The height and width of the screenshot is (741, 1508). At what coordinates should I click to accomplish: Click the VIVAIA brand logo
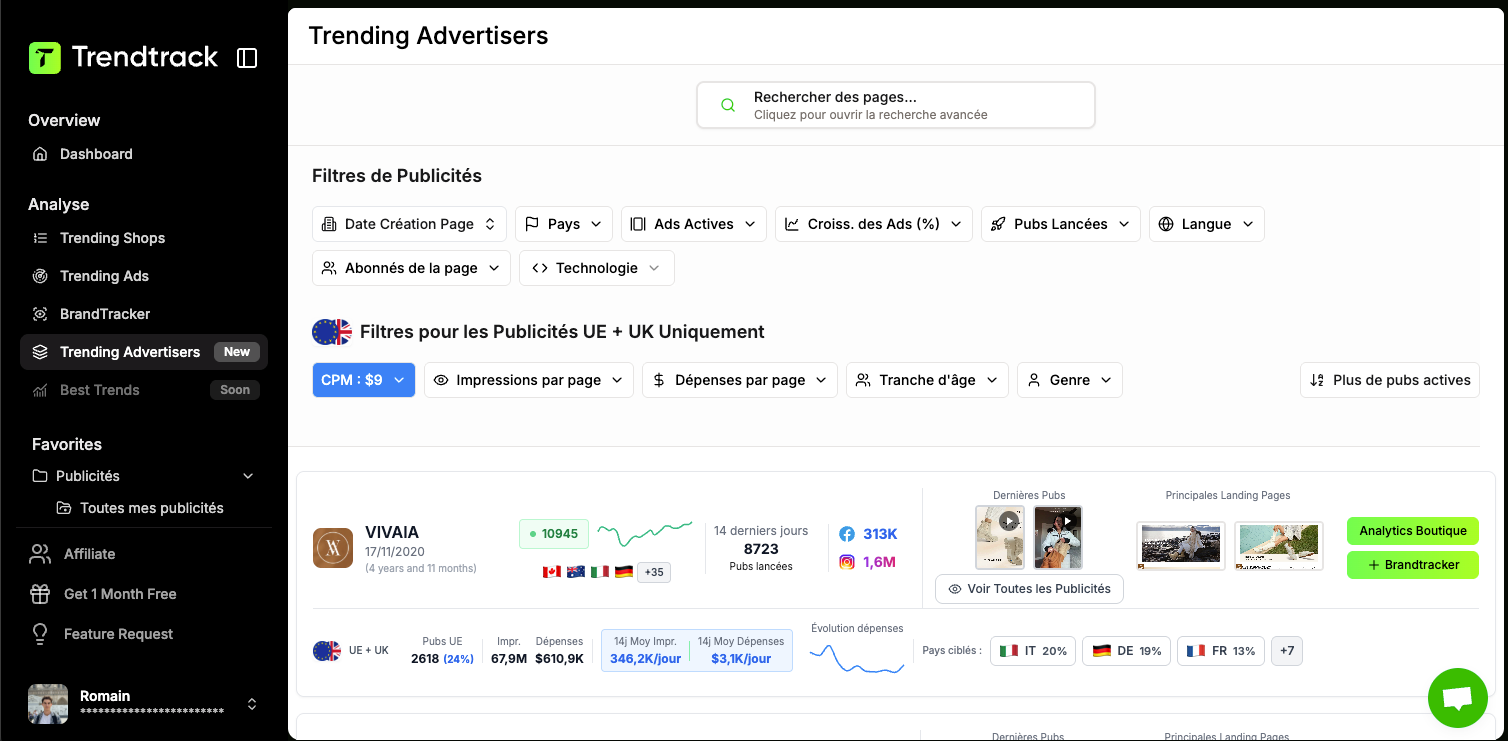coord(332,548)
